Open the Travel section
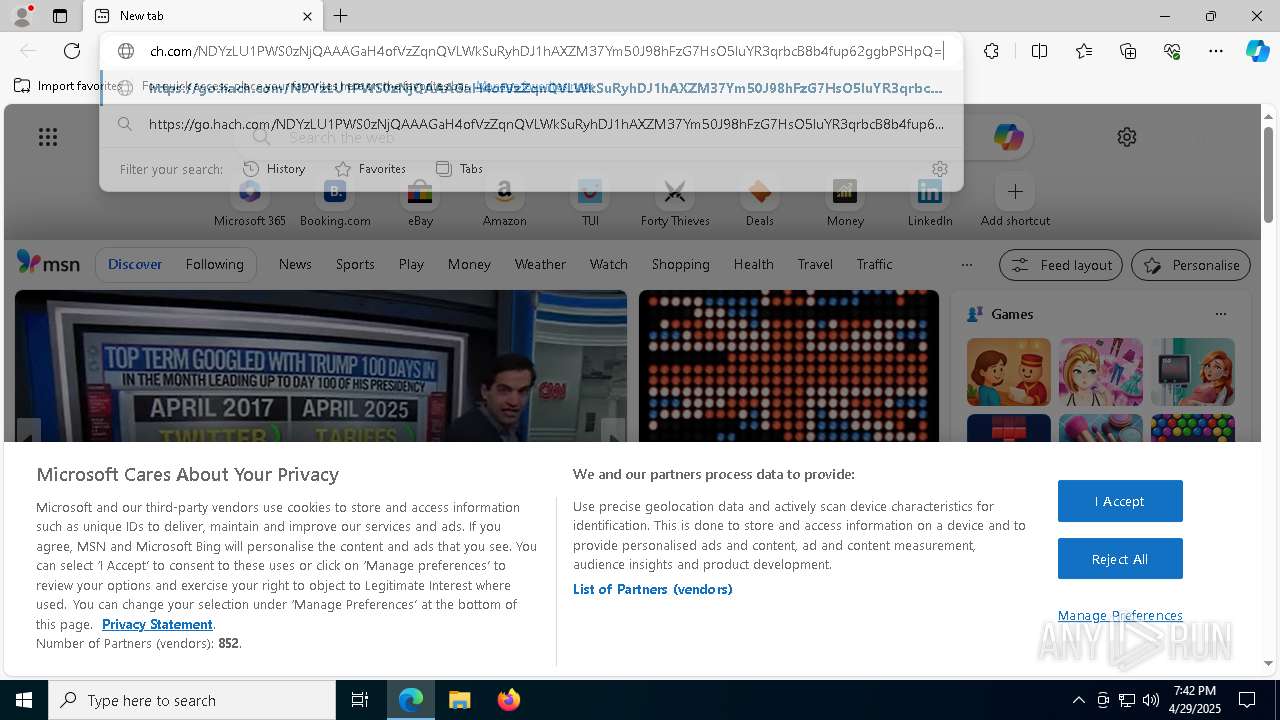The image size is (1280, 720). coord(815,264)
